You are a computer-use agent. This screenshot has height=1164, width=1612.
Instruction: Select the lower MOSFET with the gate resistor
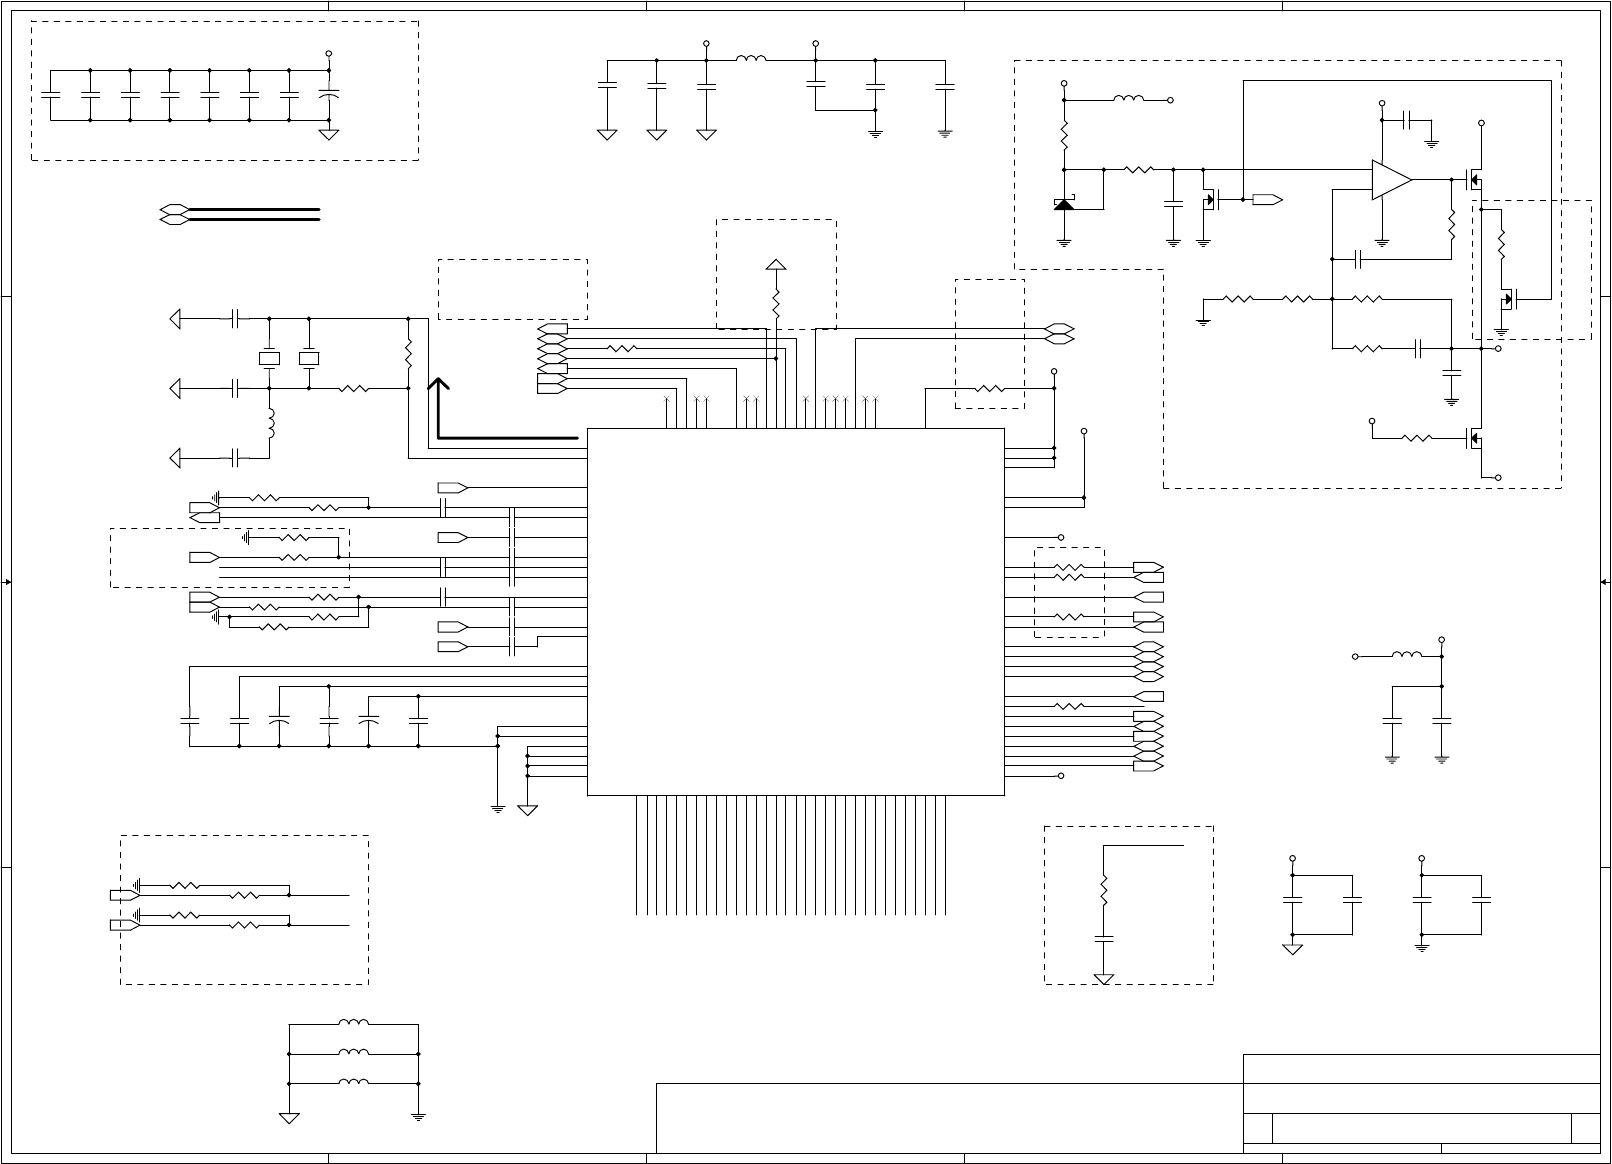[x=1474, y=438]
